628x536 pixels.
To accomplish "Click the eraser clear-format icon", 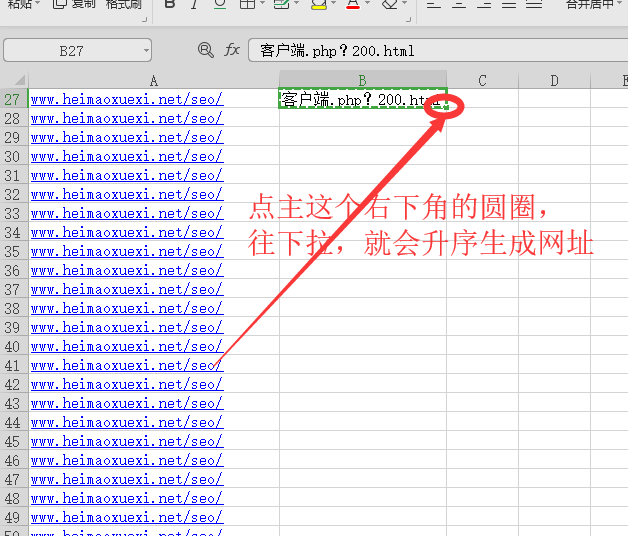I will (390, 4).
